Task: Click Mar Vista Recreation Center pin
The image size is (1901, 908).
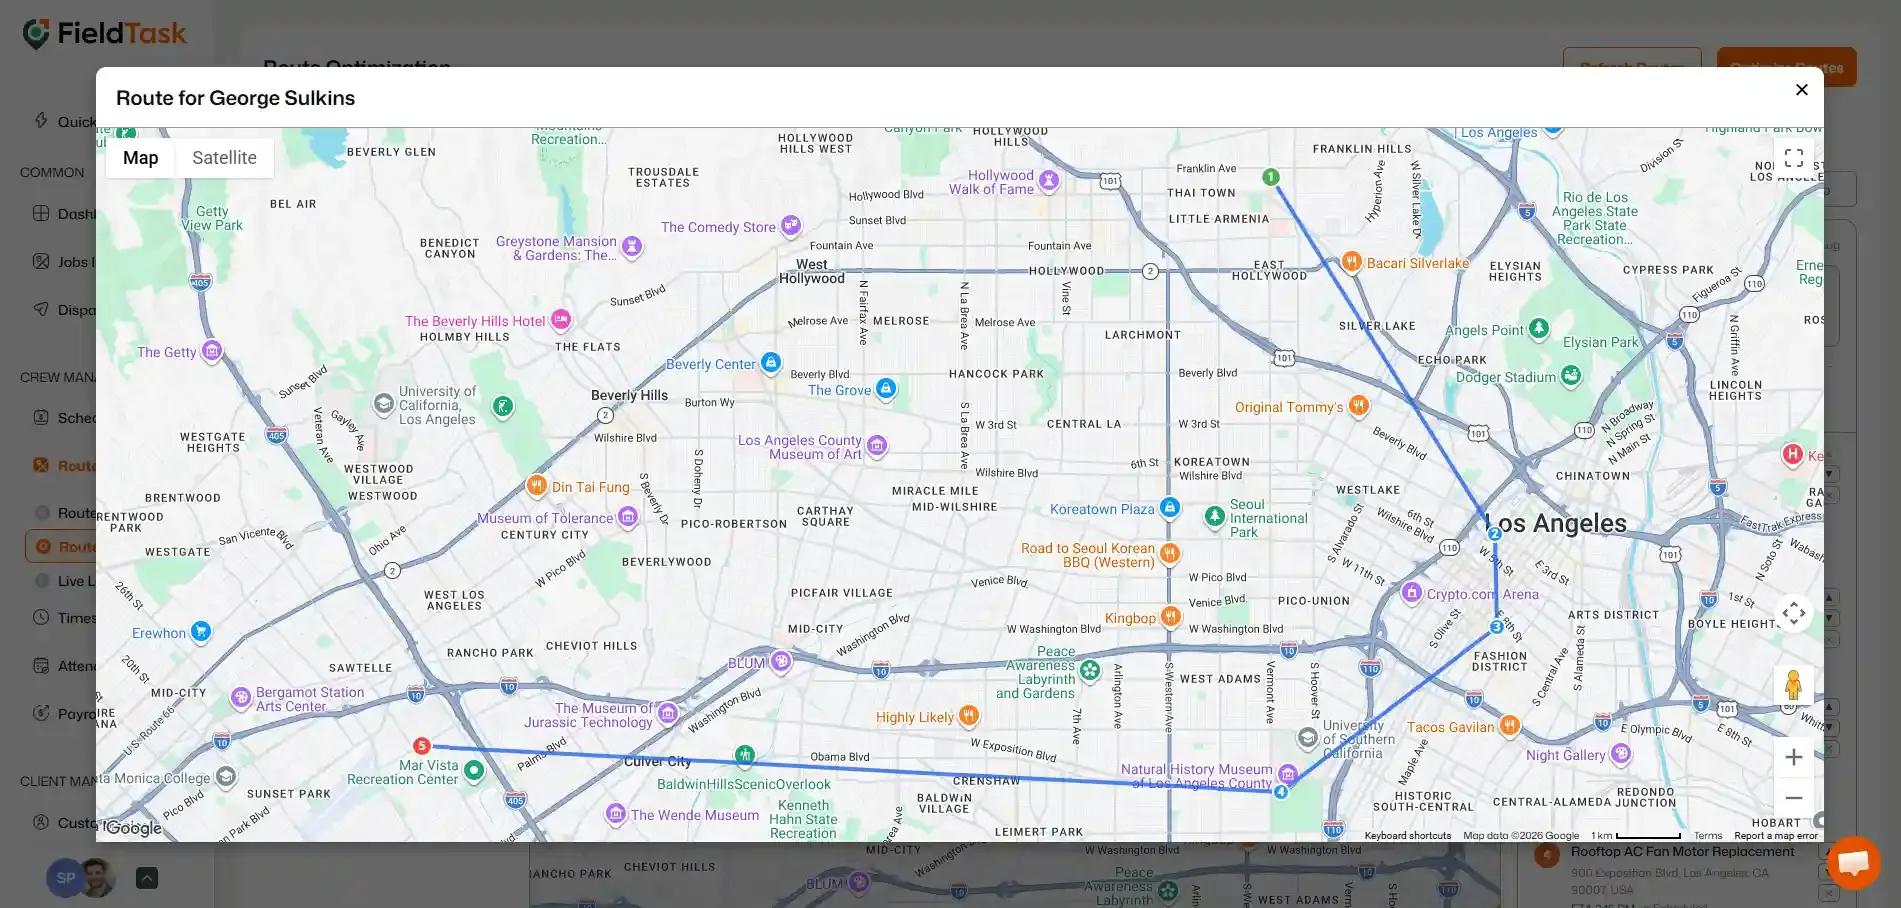Action: coord(474,771)
